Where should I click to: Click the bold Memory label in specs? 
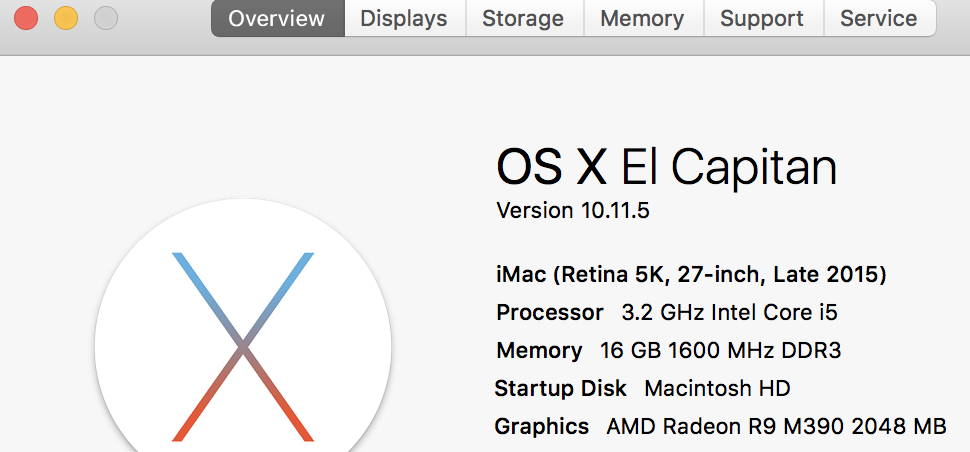(539, 351)
